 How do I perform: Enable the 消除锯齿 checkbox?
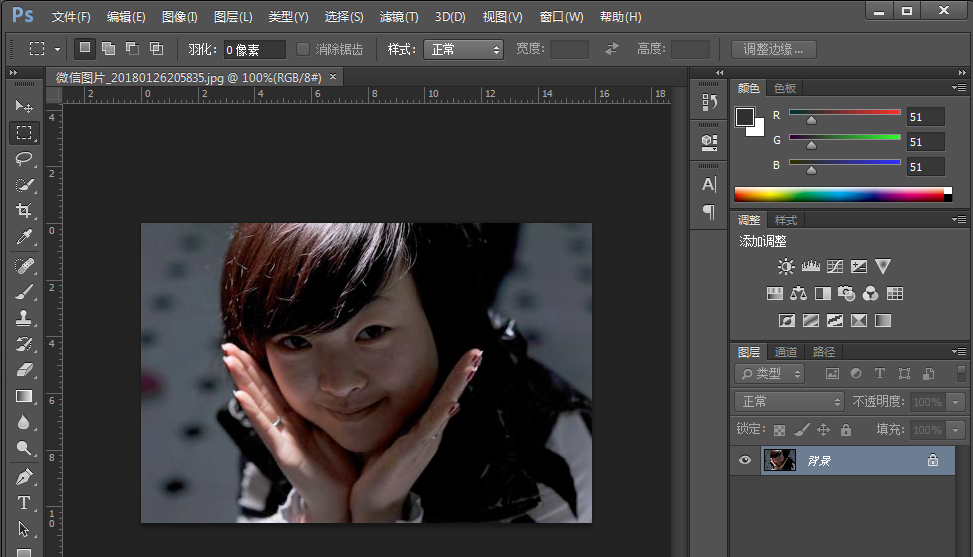coord(304,49)
